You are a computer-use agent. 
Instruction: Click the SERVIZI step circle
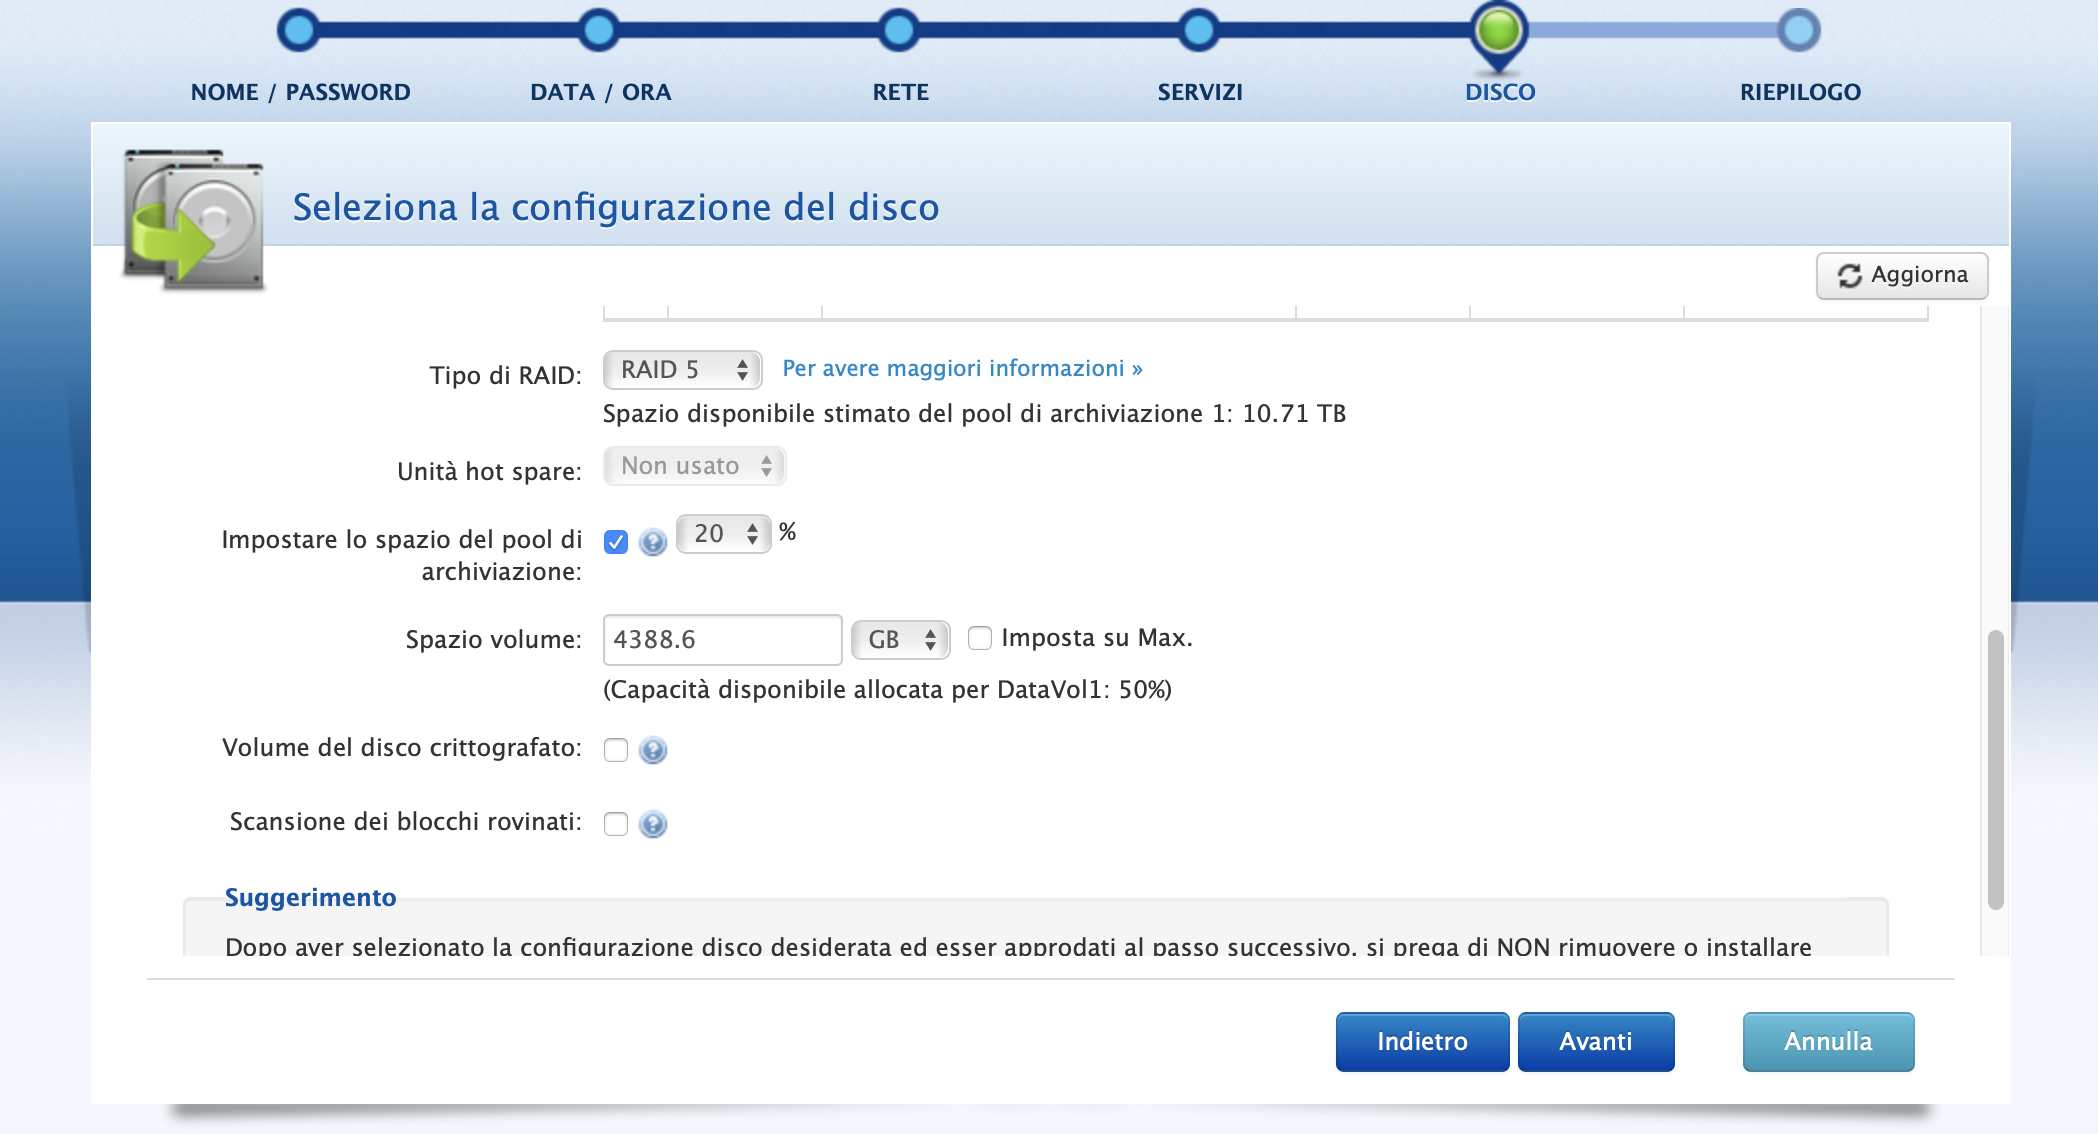(x=1198, y=30)
